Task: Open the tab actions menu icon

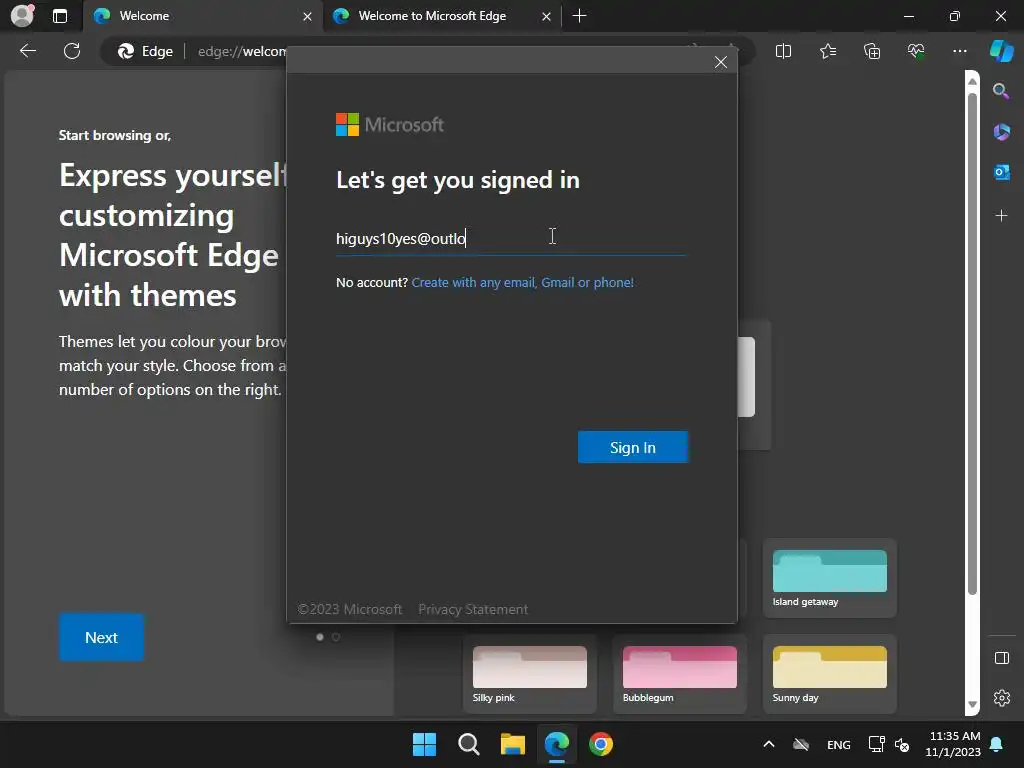Action: point(60,16)
